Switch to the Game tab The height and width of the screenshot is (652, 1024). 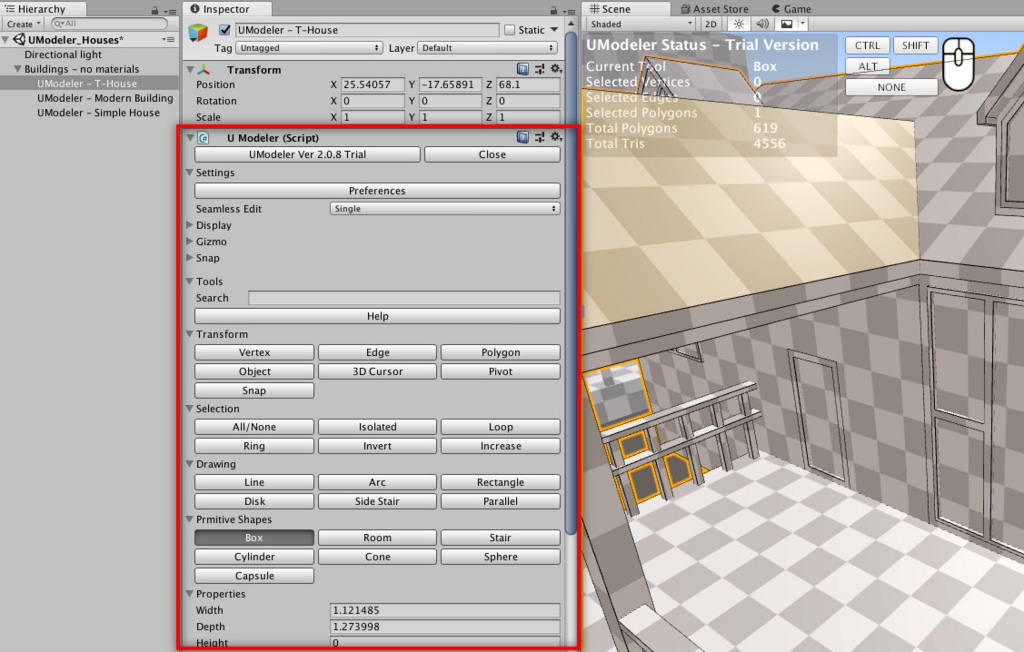(792, 9)
